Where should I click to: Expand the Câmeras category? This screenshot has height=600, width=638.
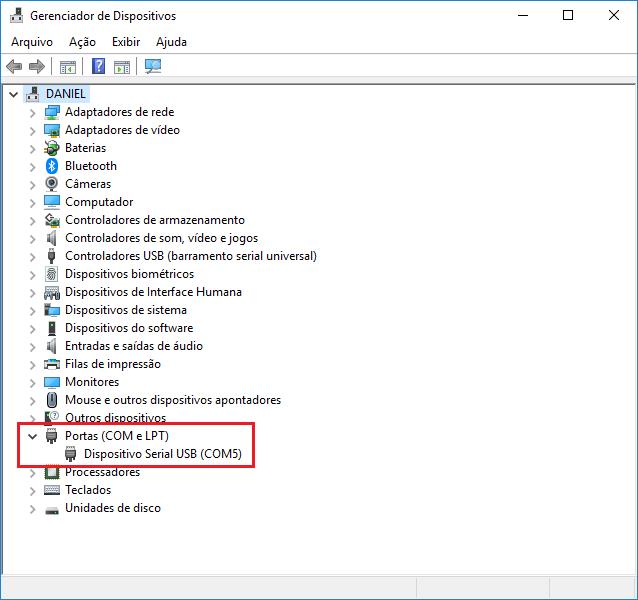[x=33, y=185]
